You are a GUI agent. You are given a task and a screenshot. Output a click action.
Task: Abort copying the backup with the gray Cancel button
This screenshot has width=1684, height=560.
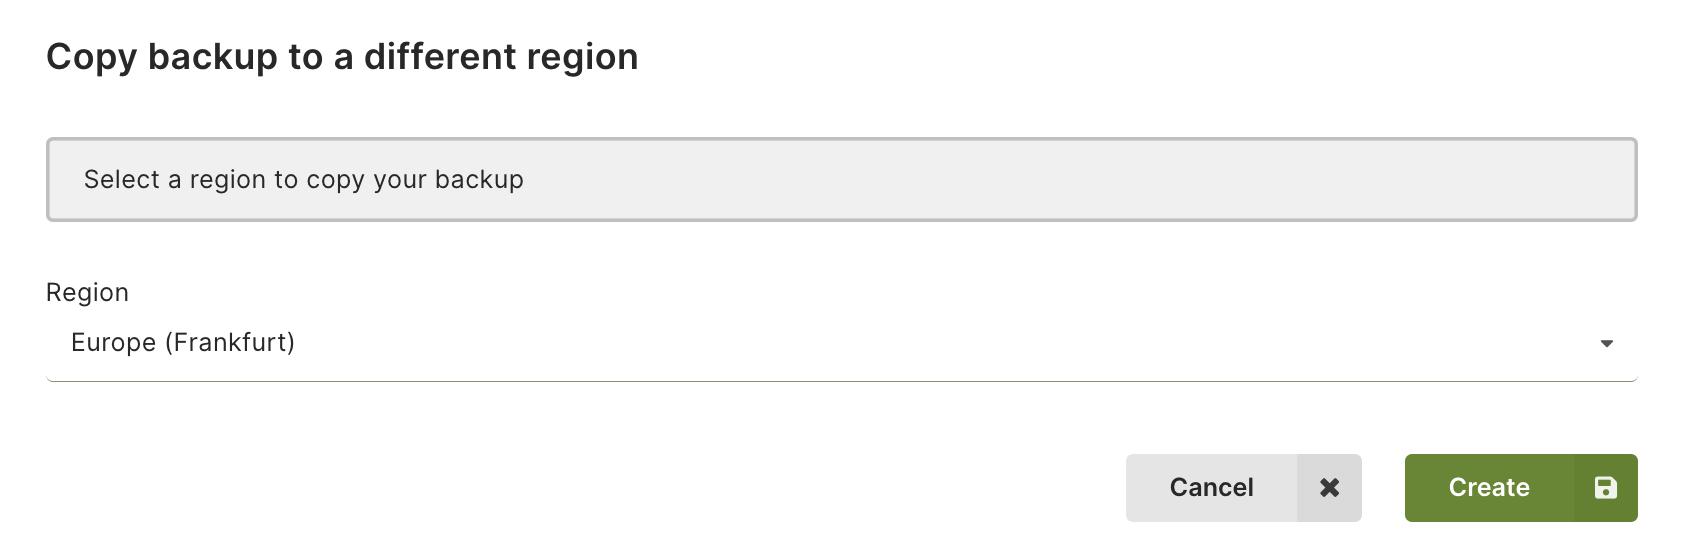[x=1243, y=488]
